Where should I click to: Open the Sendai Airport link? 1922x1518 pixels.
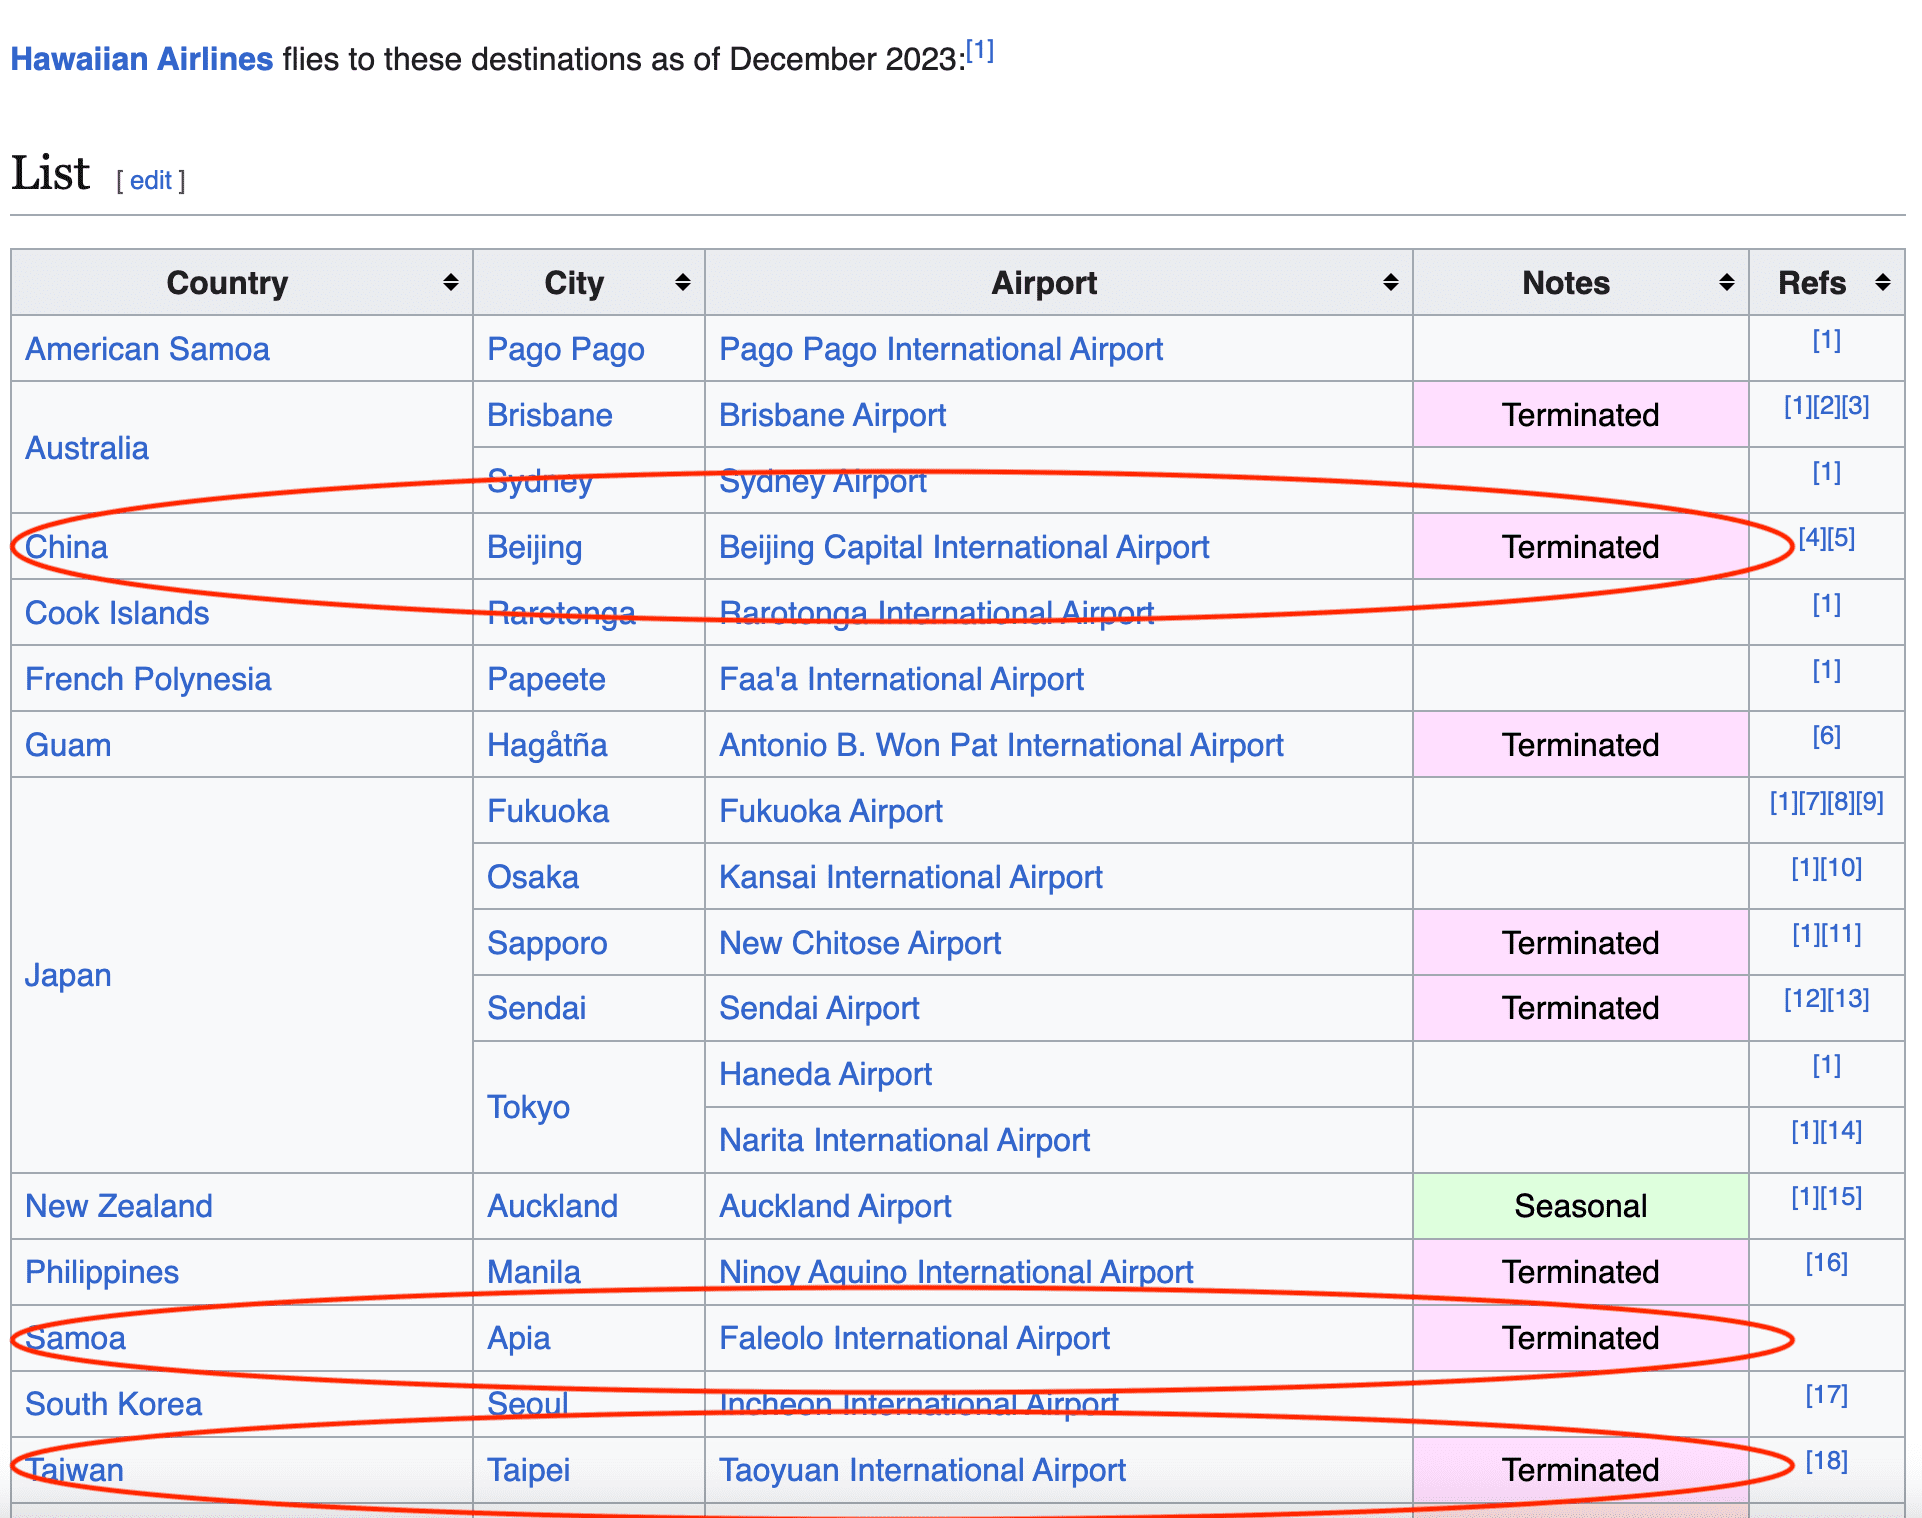point(819,1008)
